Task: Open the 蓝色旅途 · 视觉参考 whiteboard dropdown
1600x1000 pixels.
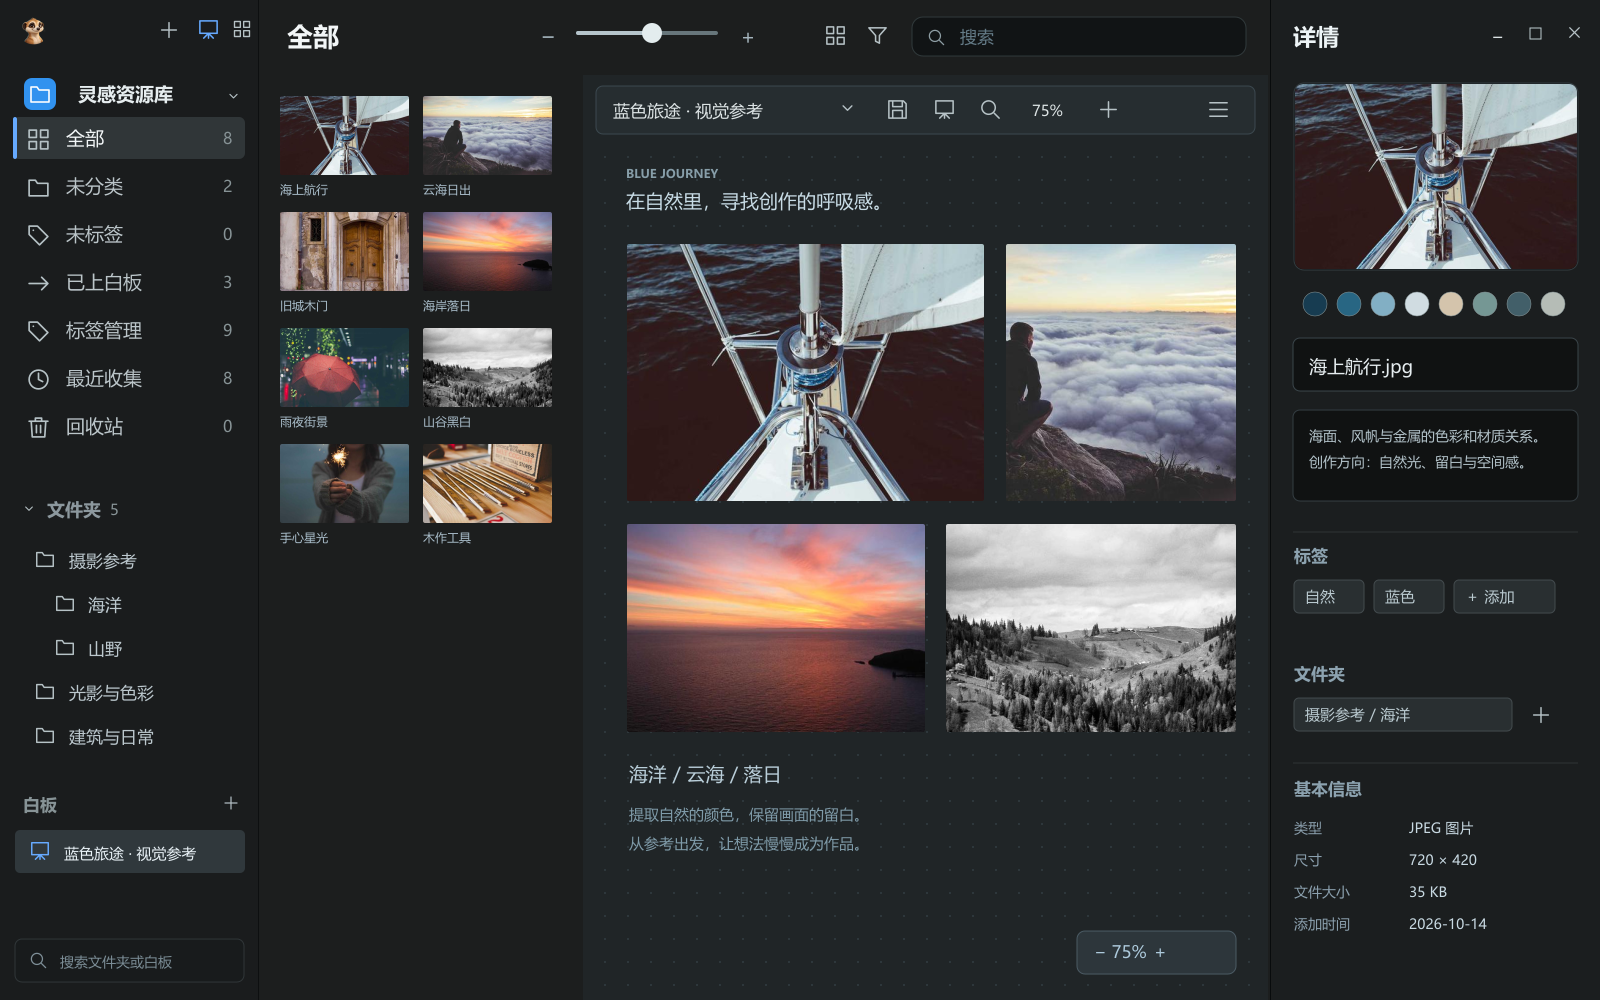Action: (847, 108)
